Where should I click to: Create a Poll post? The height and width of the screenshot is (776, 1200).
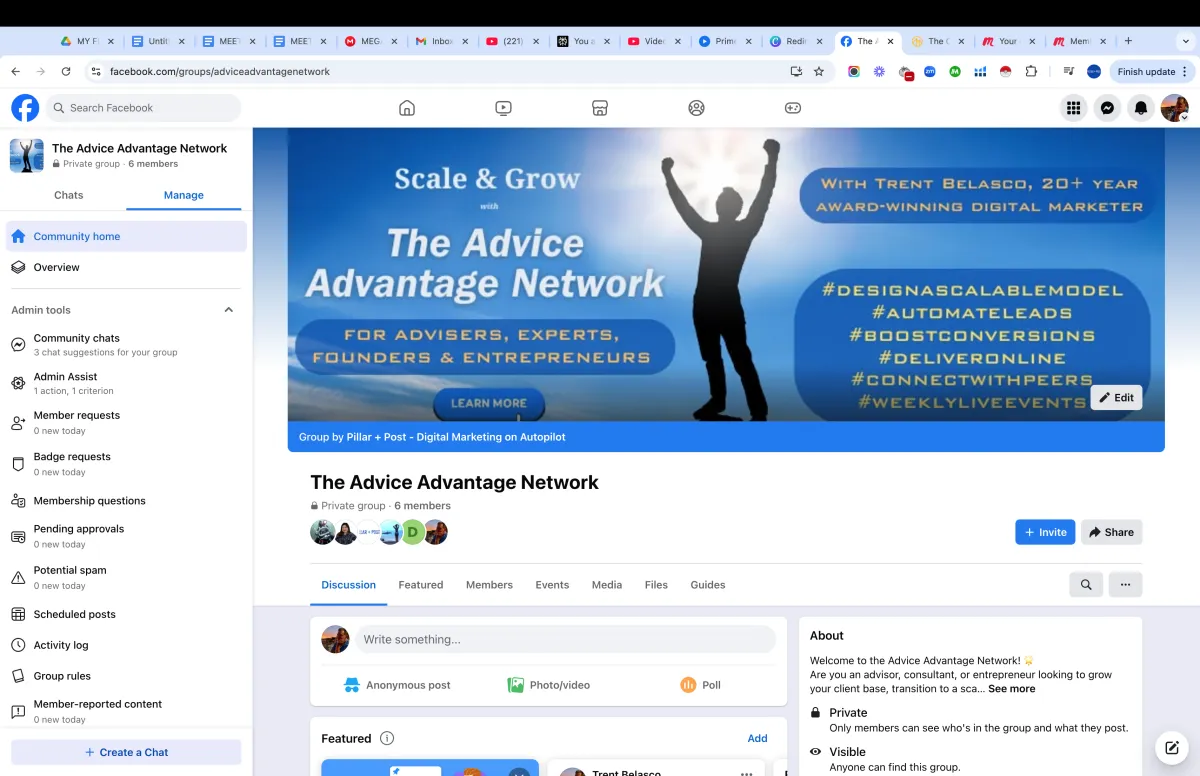pos(700,685)
